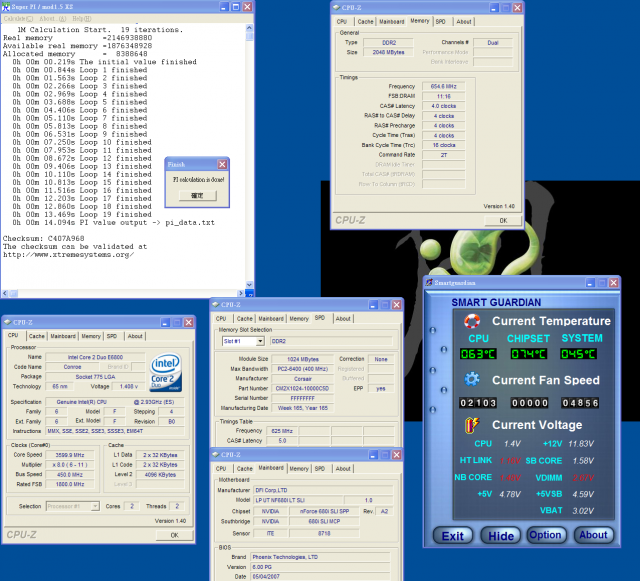Select SPD tab in CPU-Z processor window

[x=112, y=336]
